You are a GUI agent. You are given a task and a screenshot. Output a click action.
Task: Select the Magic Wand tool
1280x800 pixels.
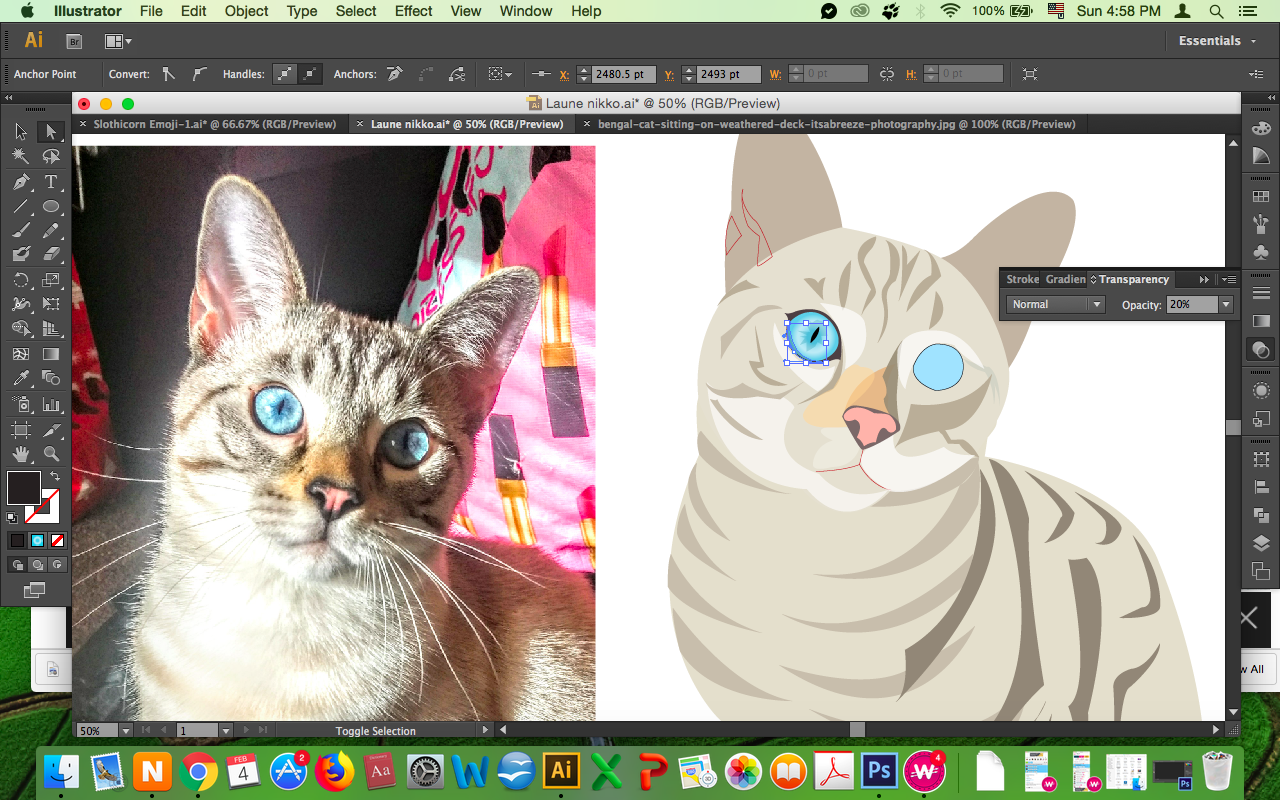click(21, 157)
